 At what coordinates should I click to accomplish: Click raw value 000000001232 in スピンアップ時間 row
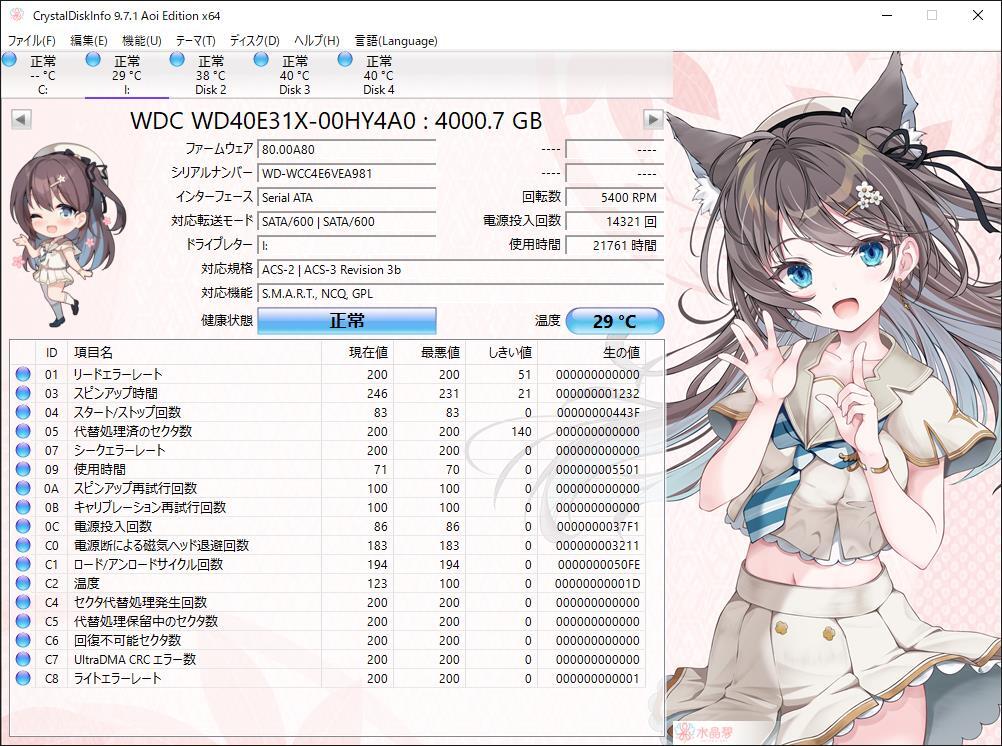(597, 394)
